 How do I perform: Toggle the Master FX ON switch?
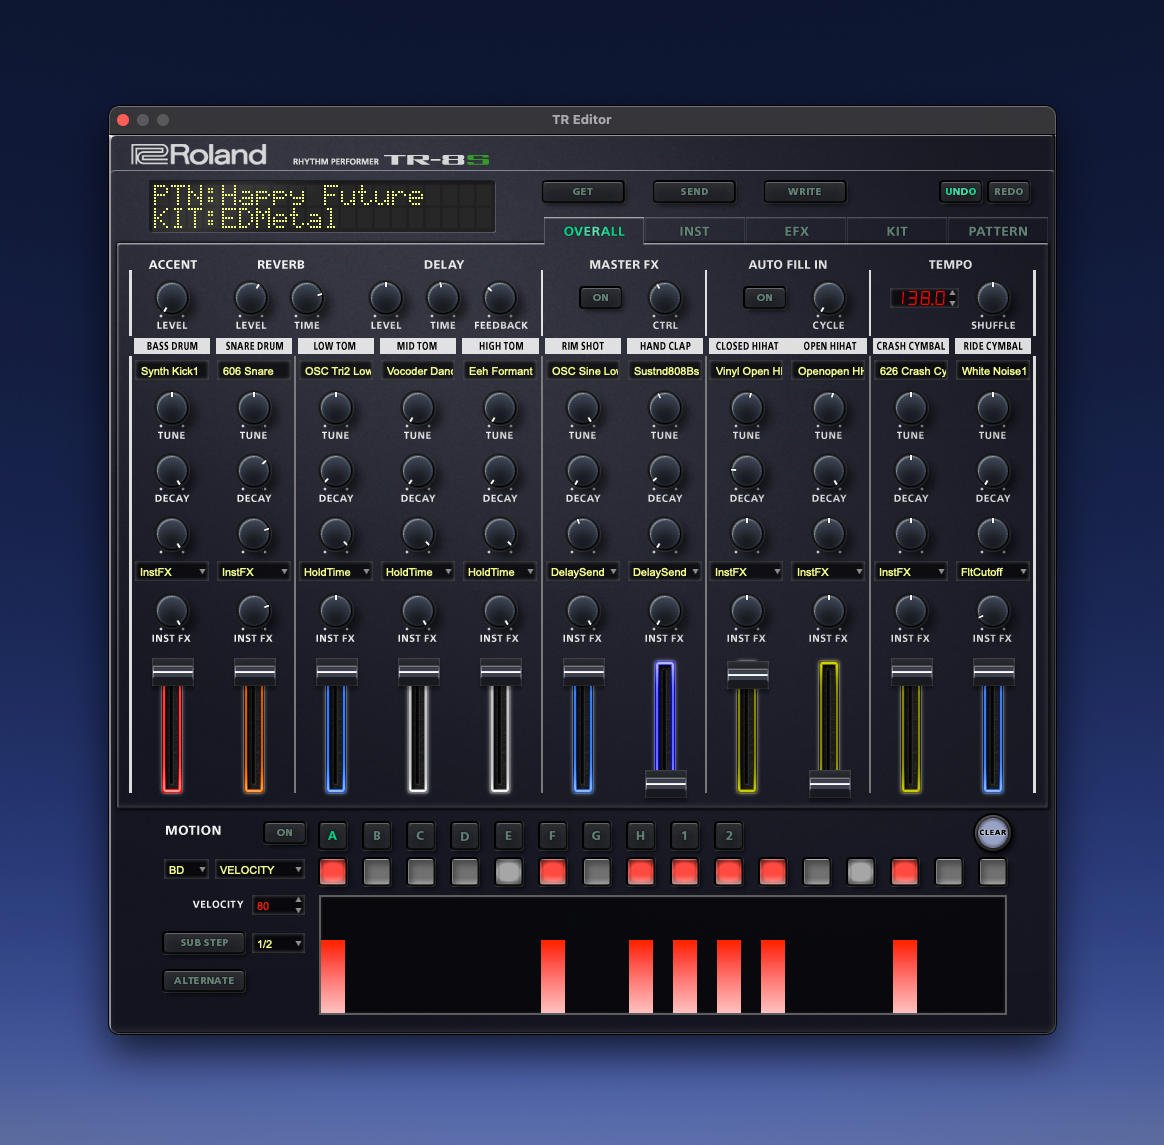coord(601,297)
